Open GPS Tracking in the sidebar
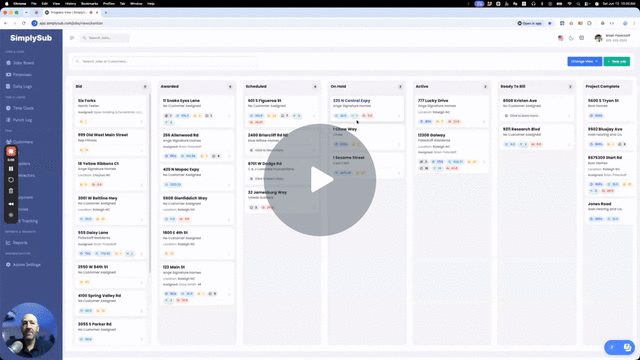This screenshot has height=360, width=640. (x=28, y=221)
